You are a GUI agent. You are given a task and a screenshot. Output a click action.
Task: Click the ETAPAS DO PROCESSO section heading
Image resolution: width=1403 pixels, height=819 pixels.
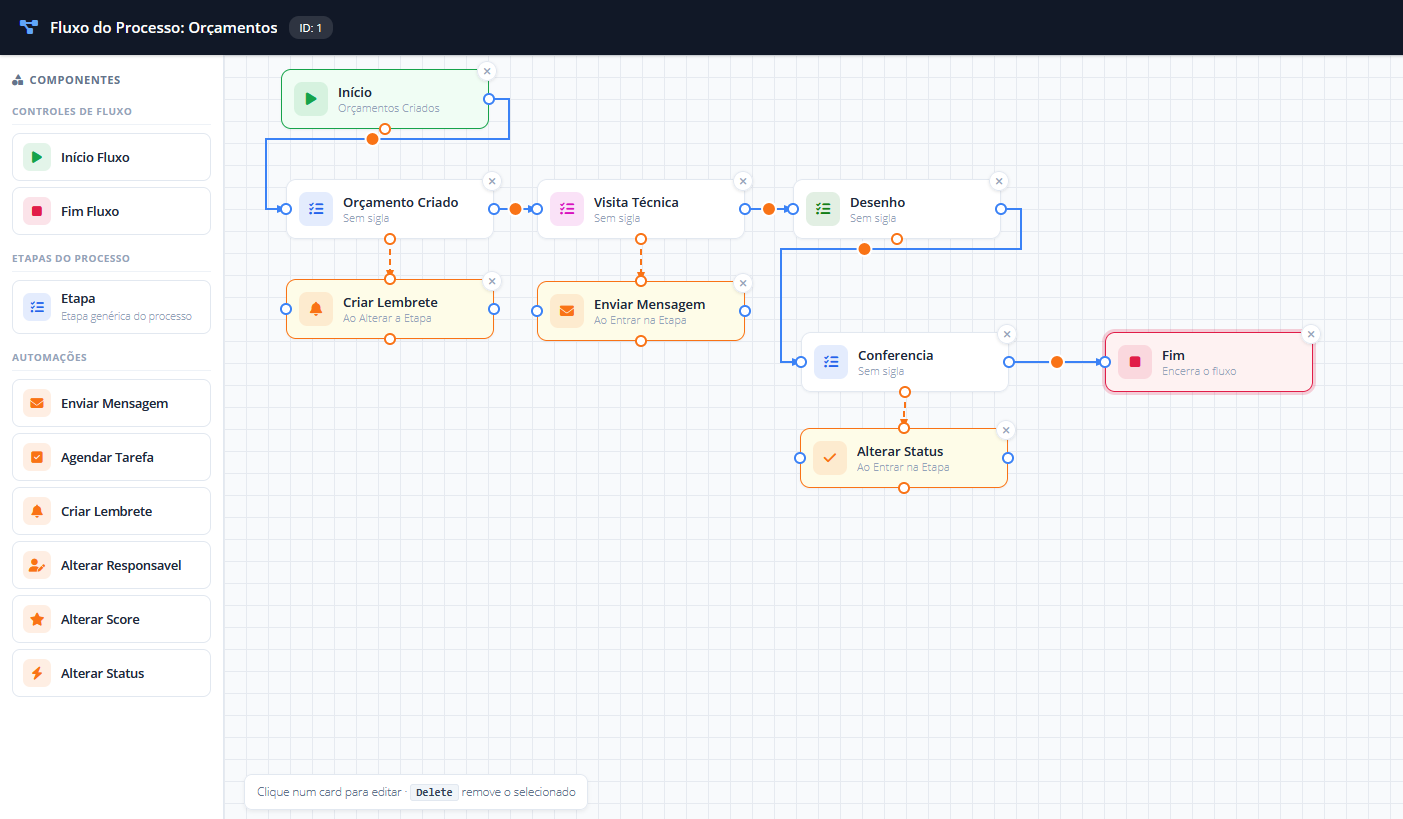71,258
